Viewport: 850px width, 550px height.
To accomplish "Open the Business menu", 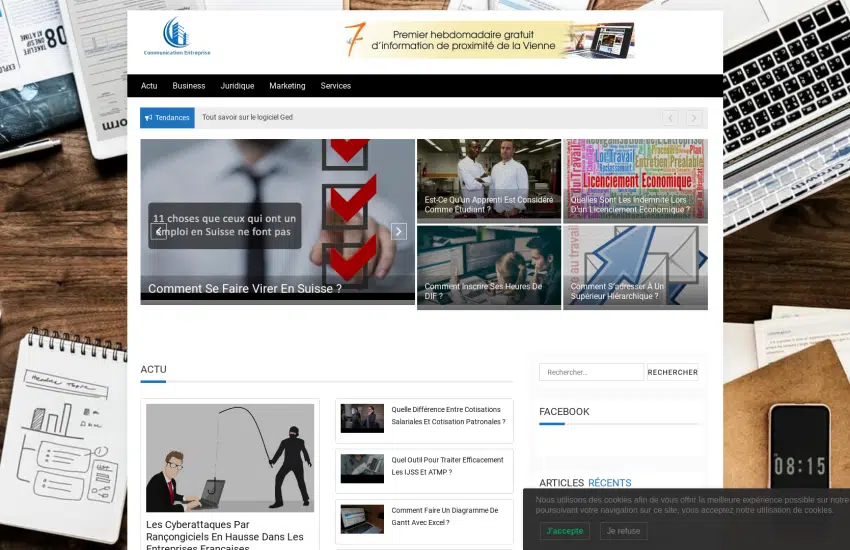I will coord(189,86).
